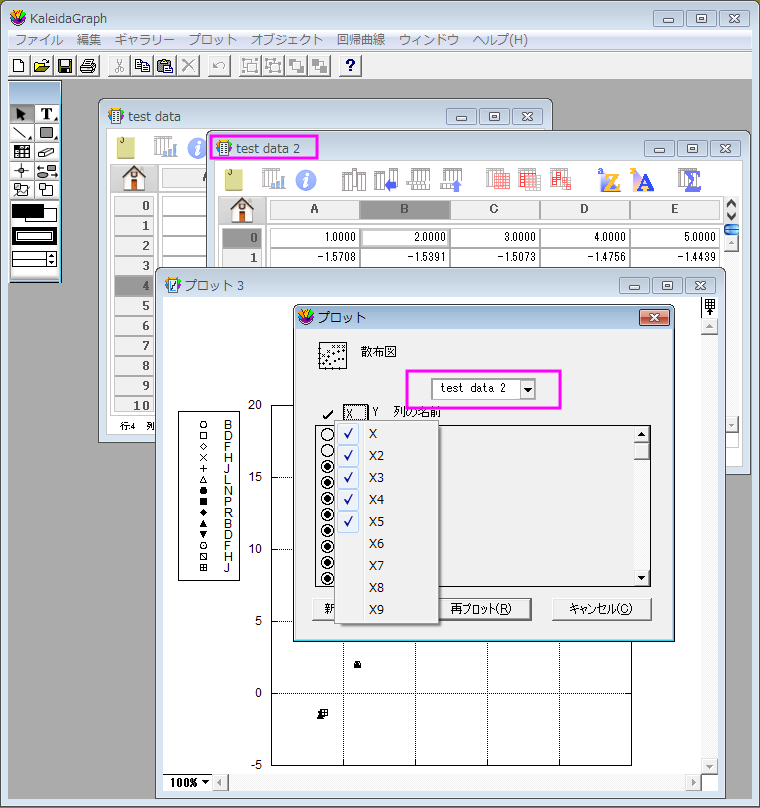760x808 pixels.
Task: Select the Text tool in the toolbox
Action: [x=47, y=113]
